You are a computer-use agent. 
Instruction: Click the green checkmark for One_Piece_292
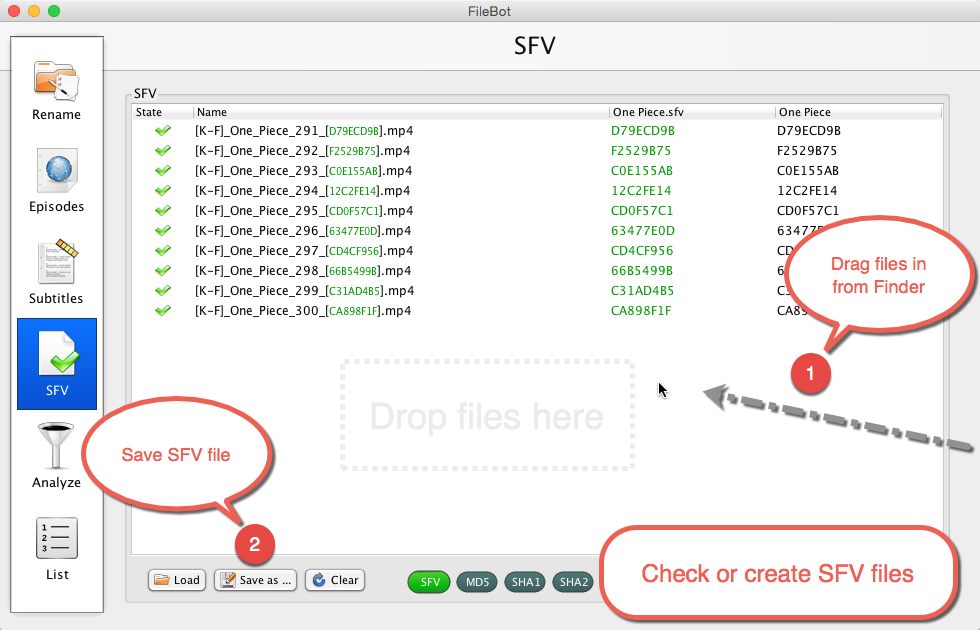163,151
